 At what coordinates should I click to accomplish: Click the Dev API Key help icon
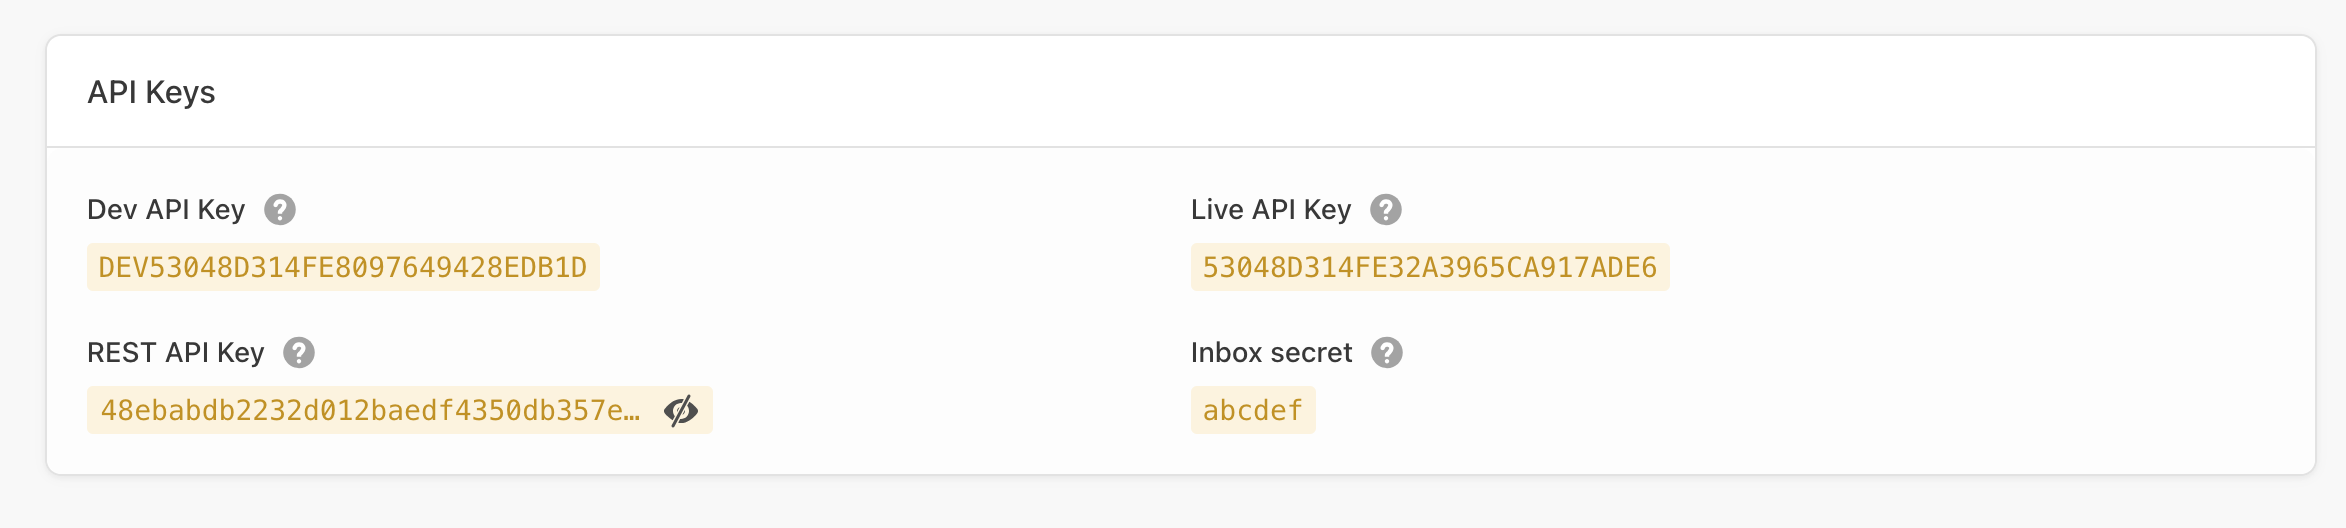point(280,210)
